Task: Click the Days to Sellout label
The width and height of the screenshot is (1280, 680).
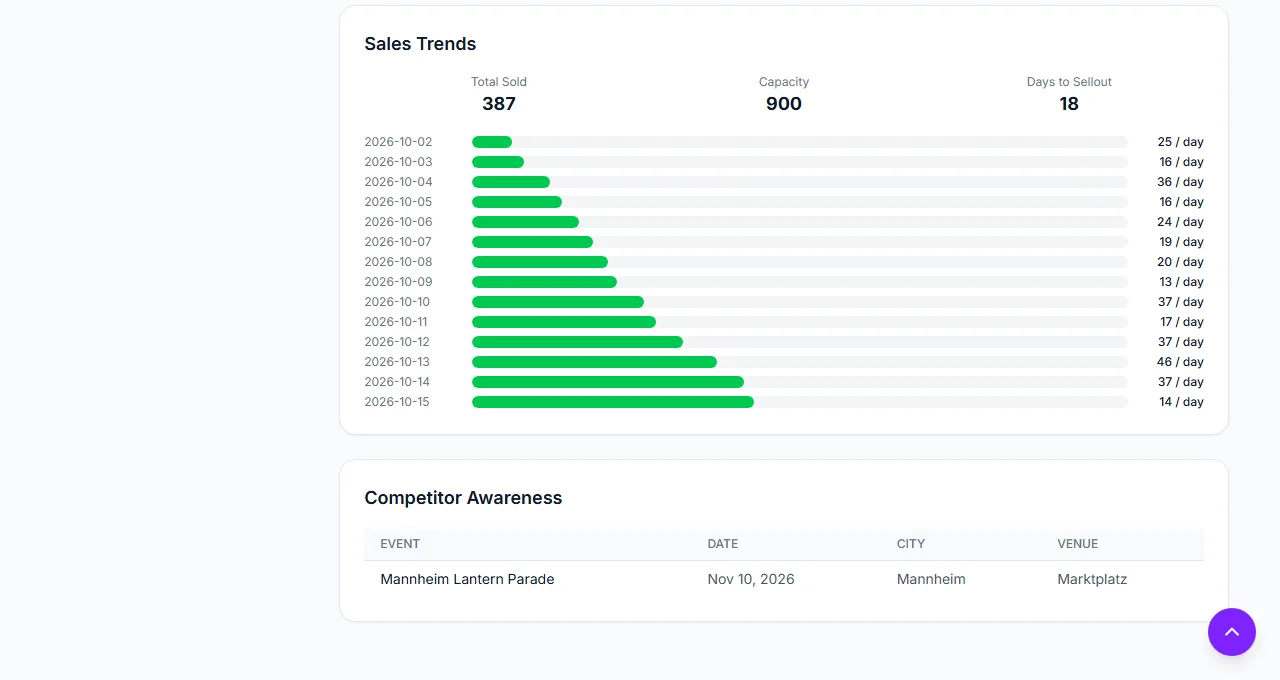Action: [1069, 82]
